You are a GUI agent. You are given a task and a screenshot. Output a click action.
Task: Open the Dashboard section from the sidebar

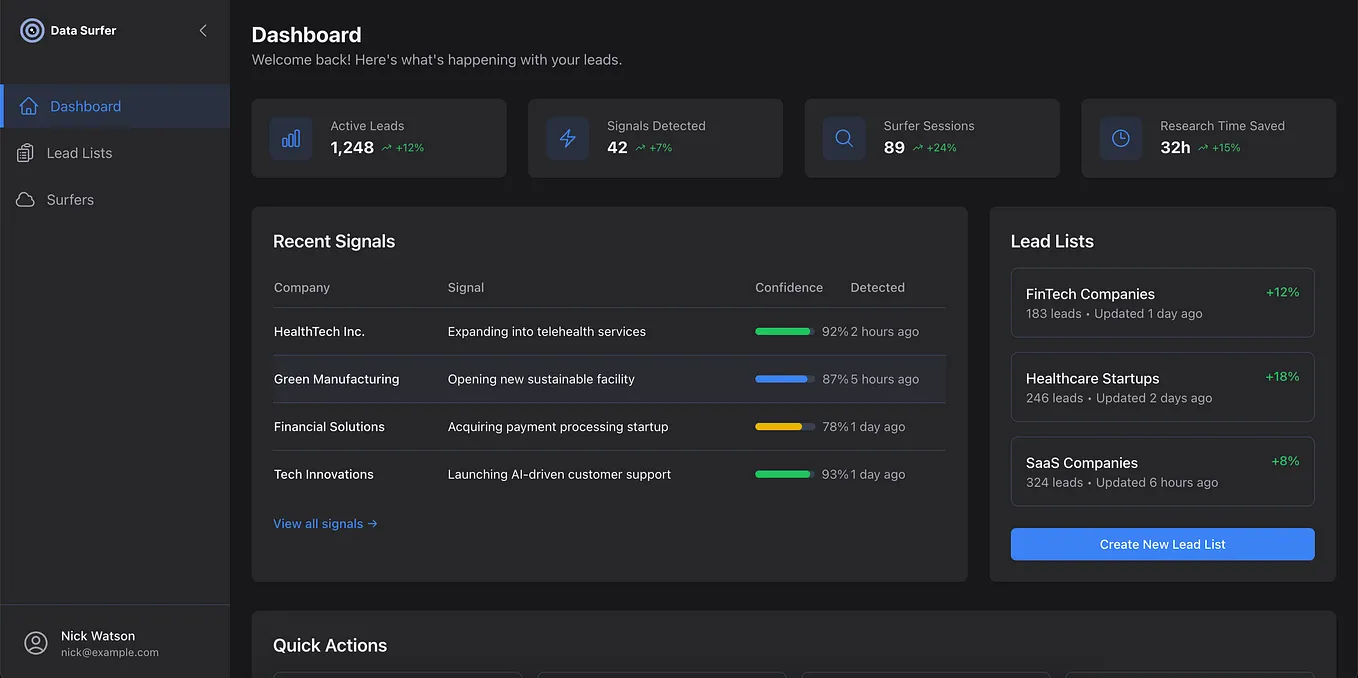tap(85, 106)
